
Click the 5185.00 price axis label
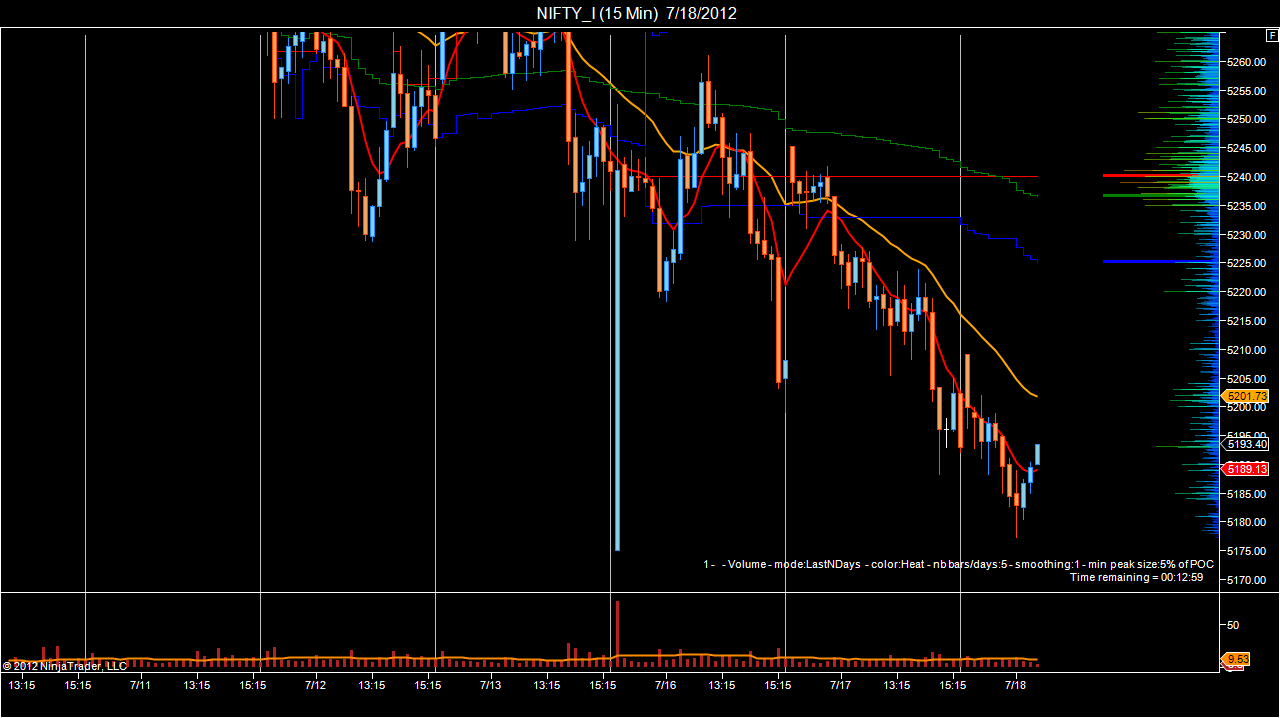click(x=1246, y=494)
